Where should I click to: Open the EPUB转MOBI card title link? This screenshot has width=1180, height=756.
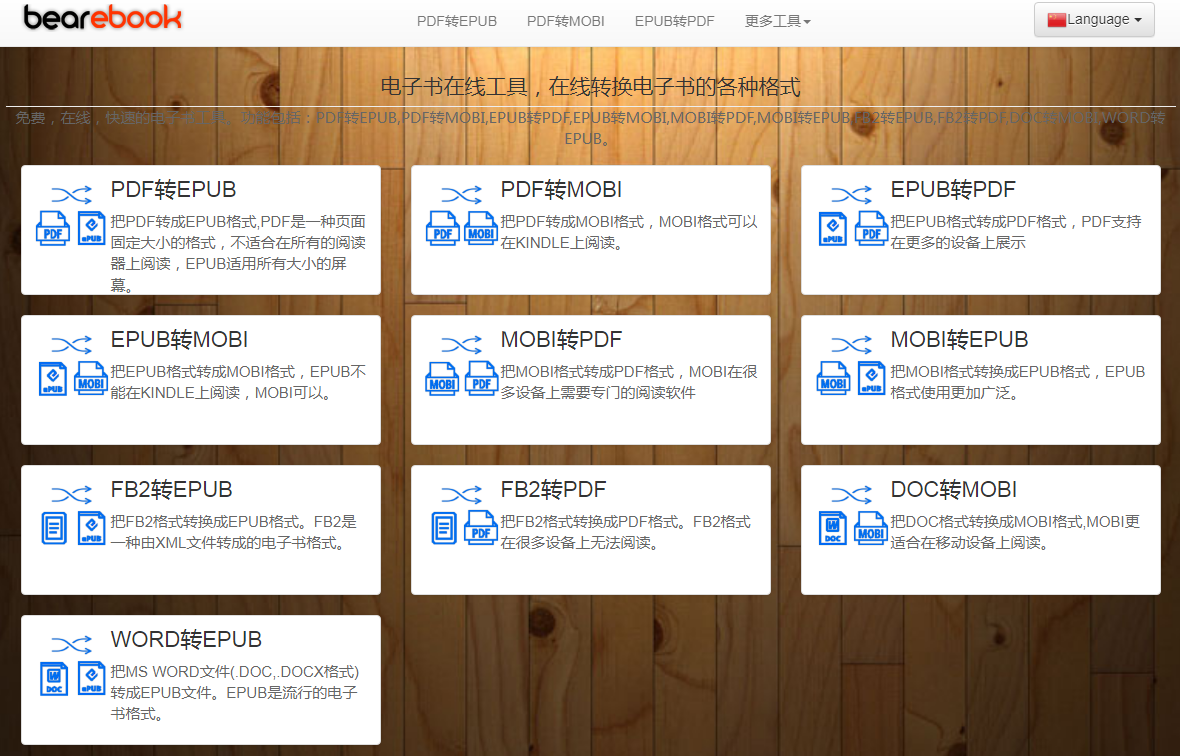point(179,340)
